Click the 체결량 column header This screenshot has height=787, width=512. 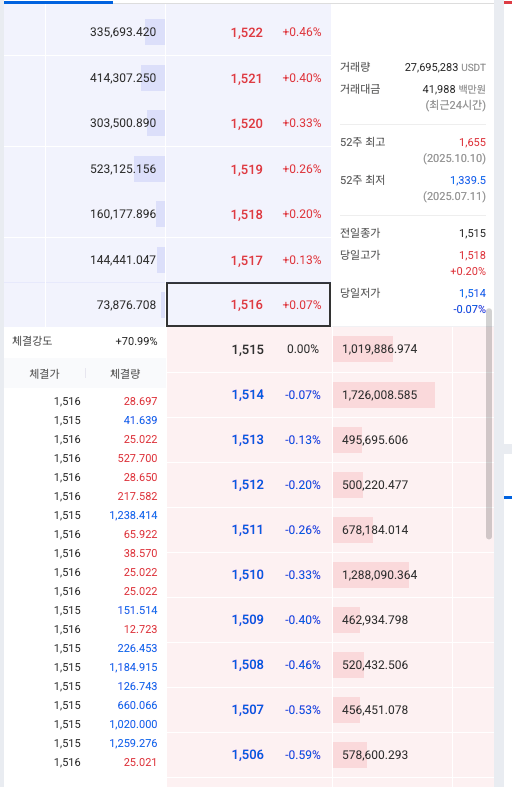coord(125,373)
